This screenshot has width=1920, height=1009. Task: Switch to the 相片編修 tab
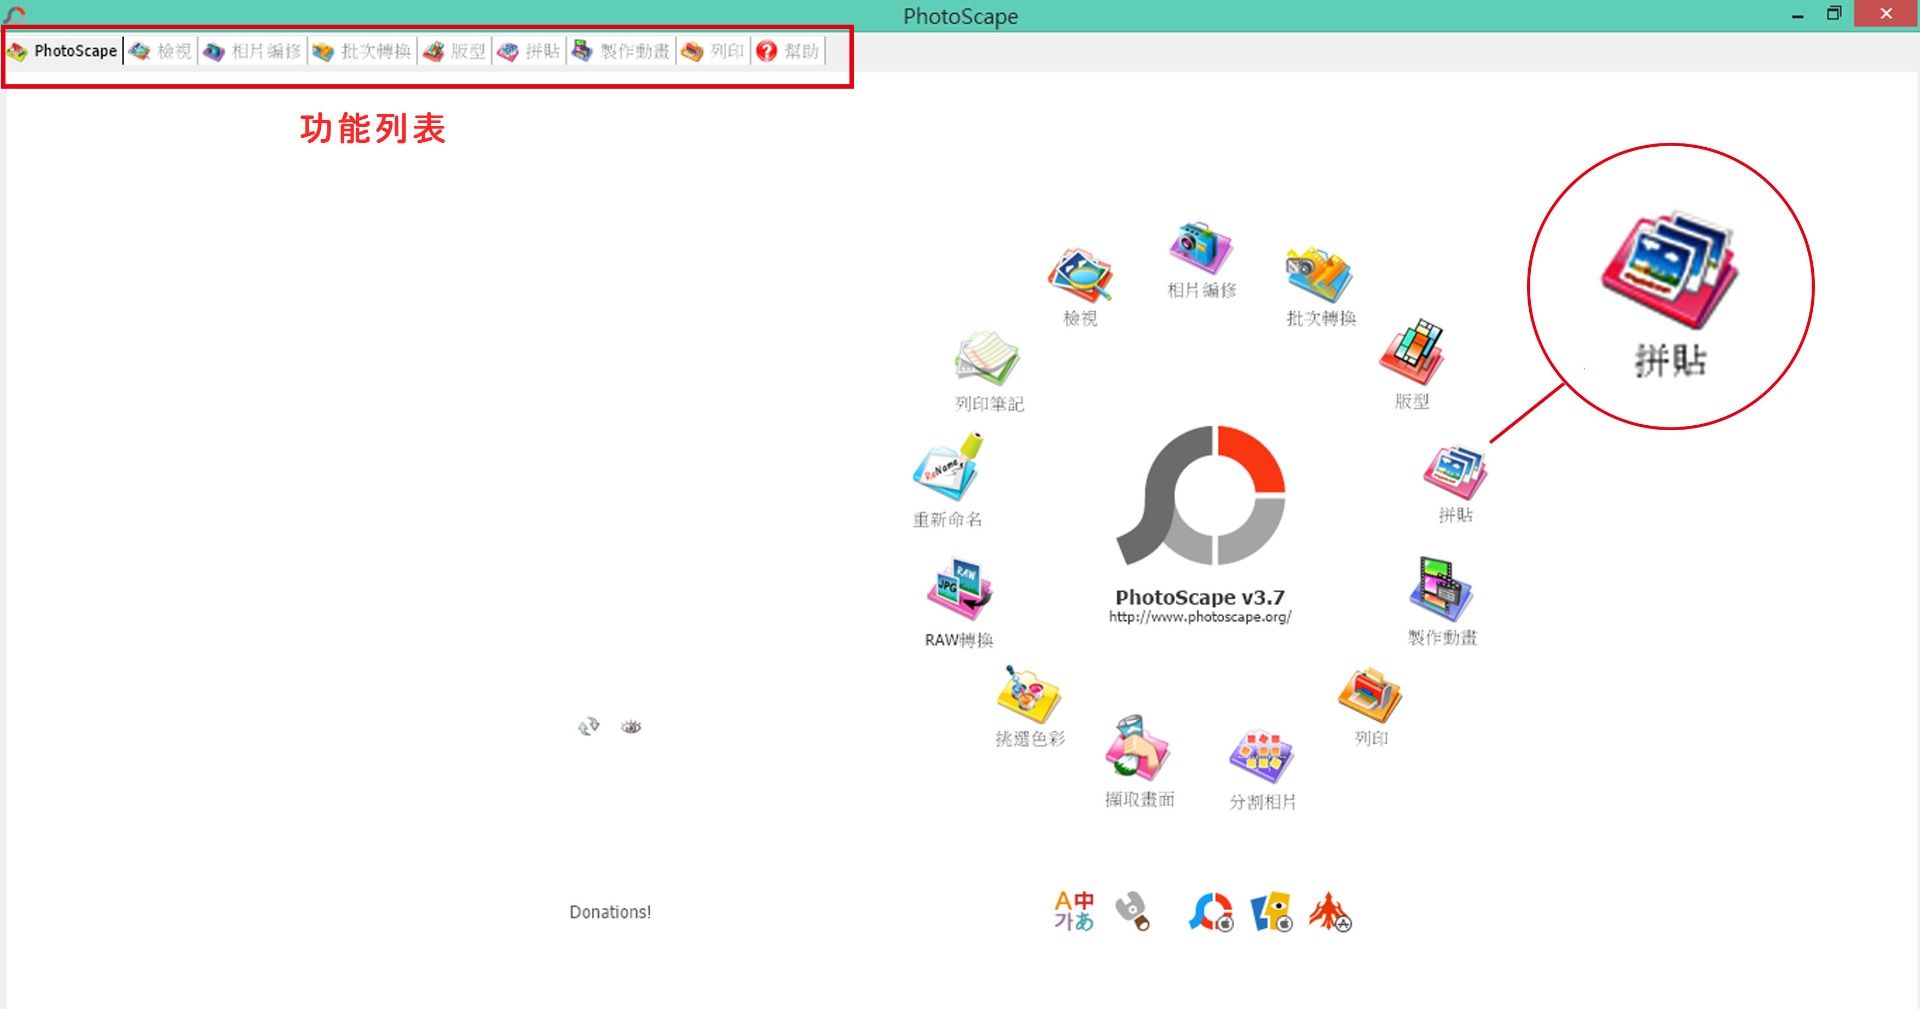click(252, 51)
